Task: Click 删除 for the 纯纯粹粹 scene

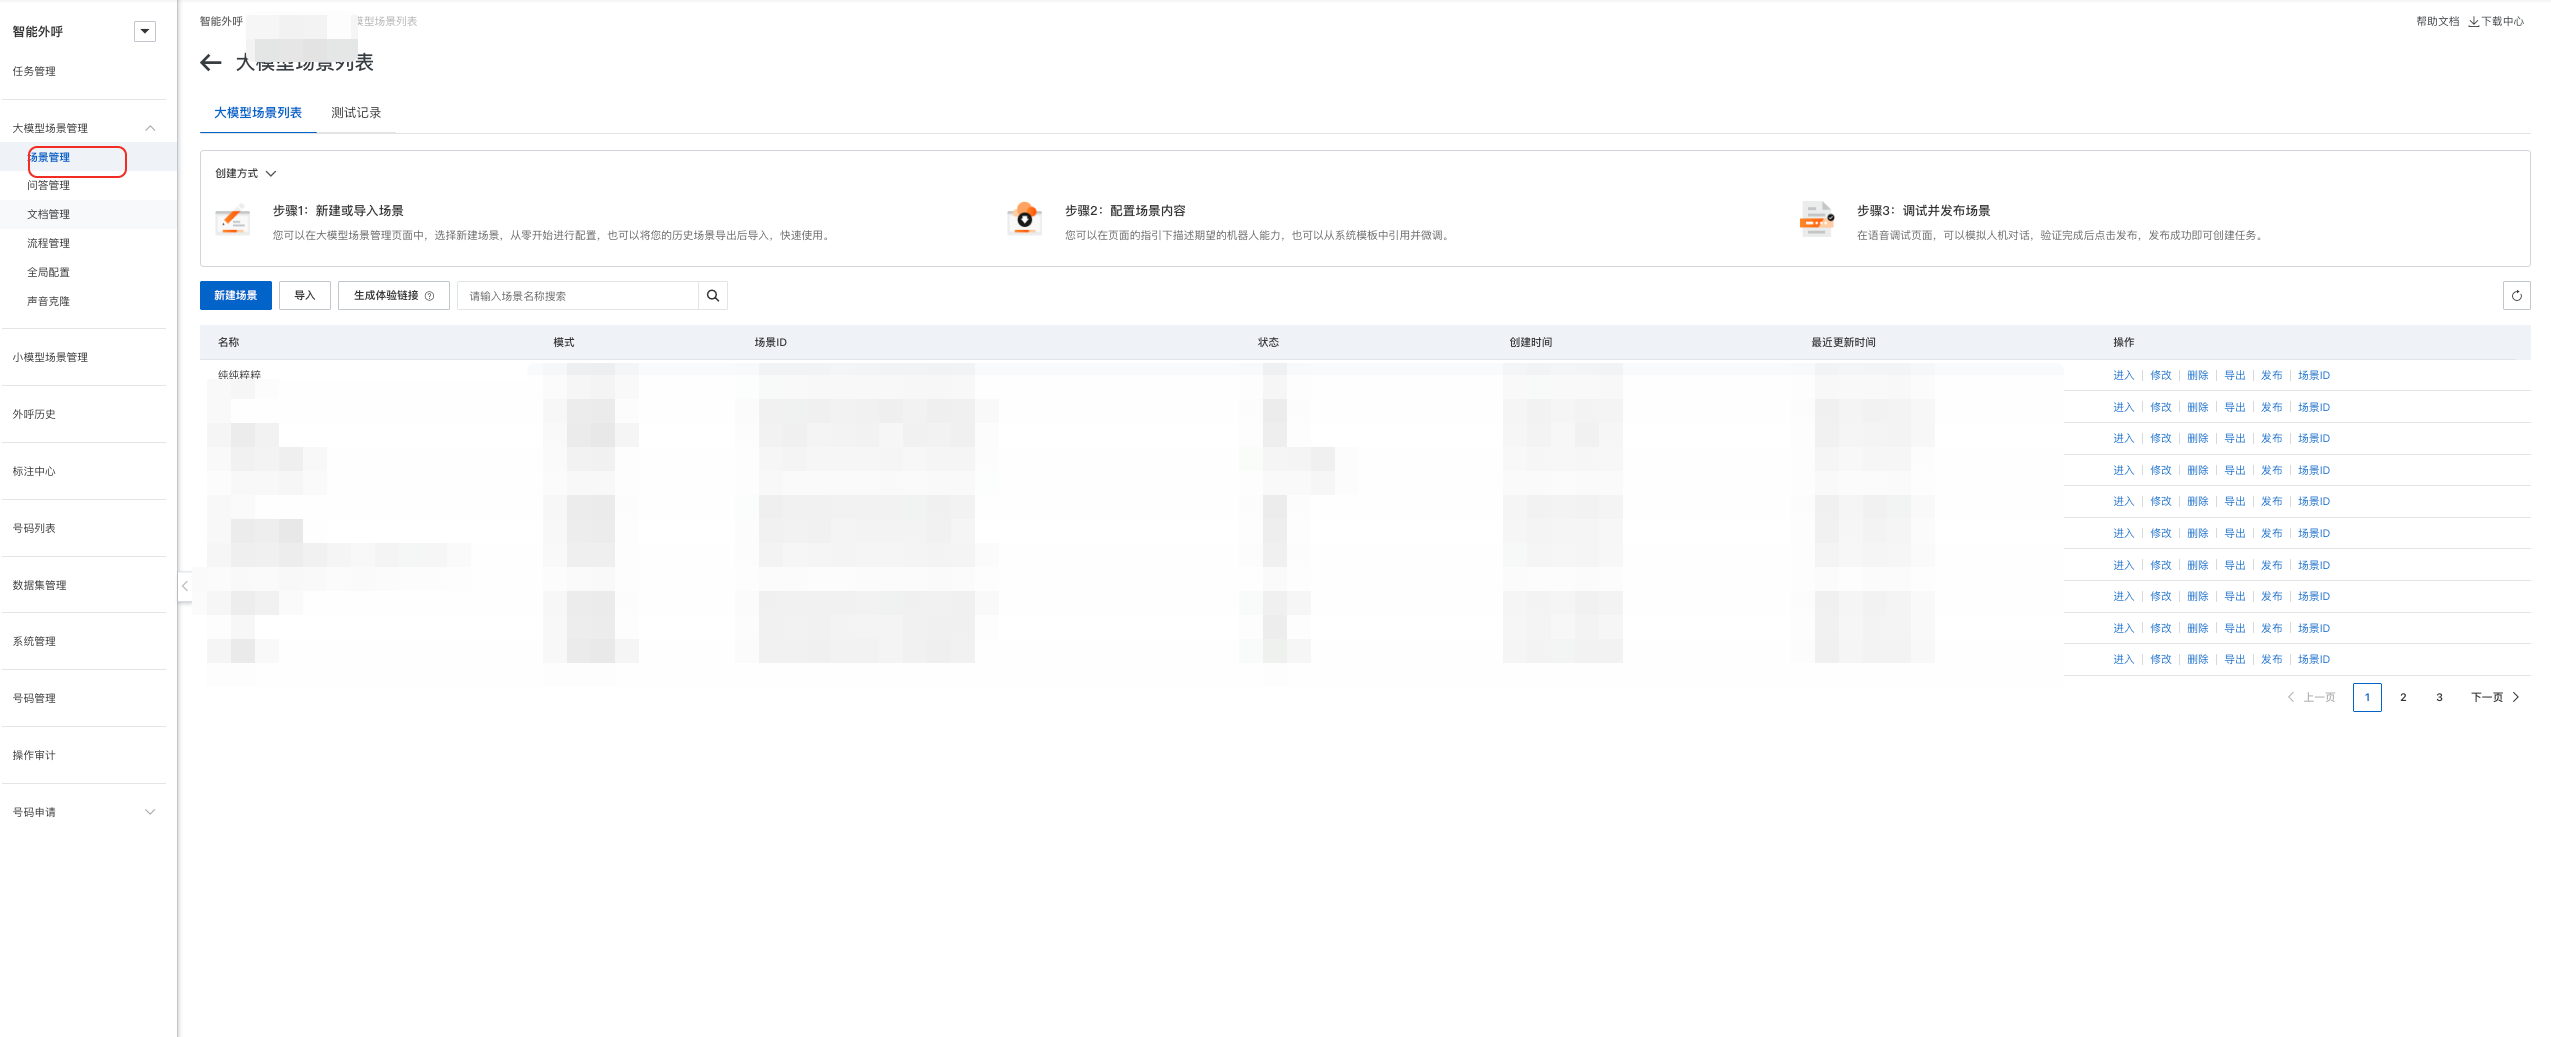Action: pyautogui.click(x=2197, y=376)
